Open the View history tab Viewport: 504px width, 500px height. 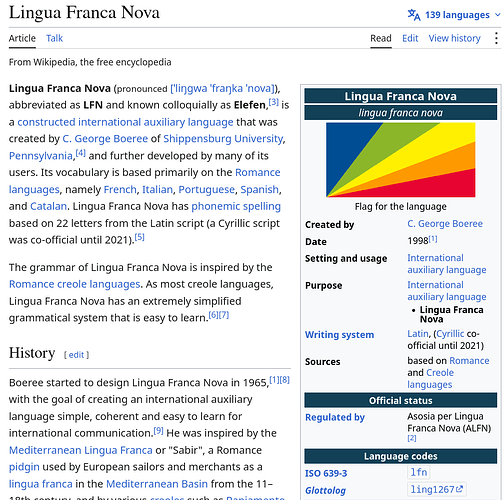coord(454,38)
